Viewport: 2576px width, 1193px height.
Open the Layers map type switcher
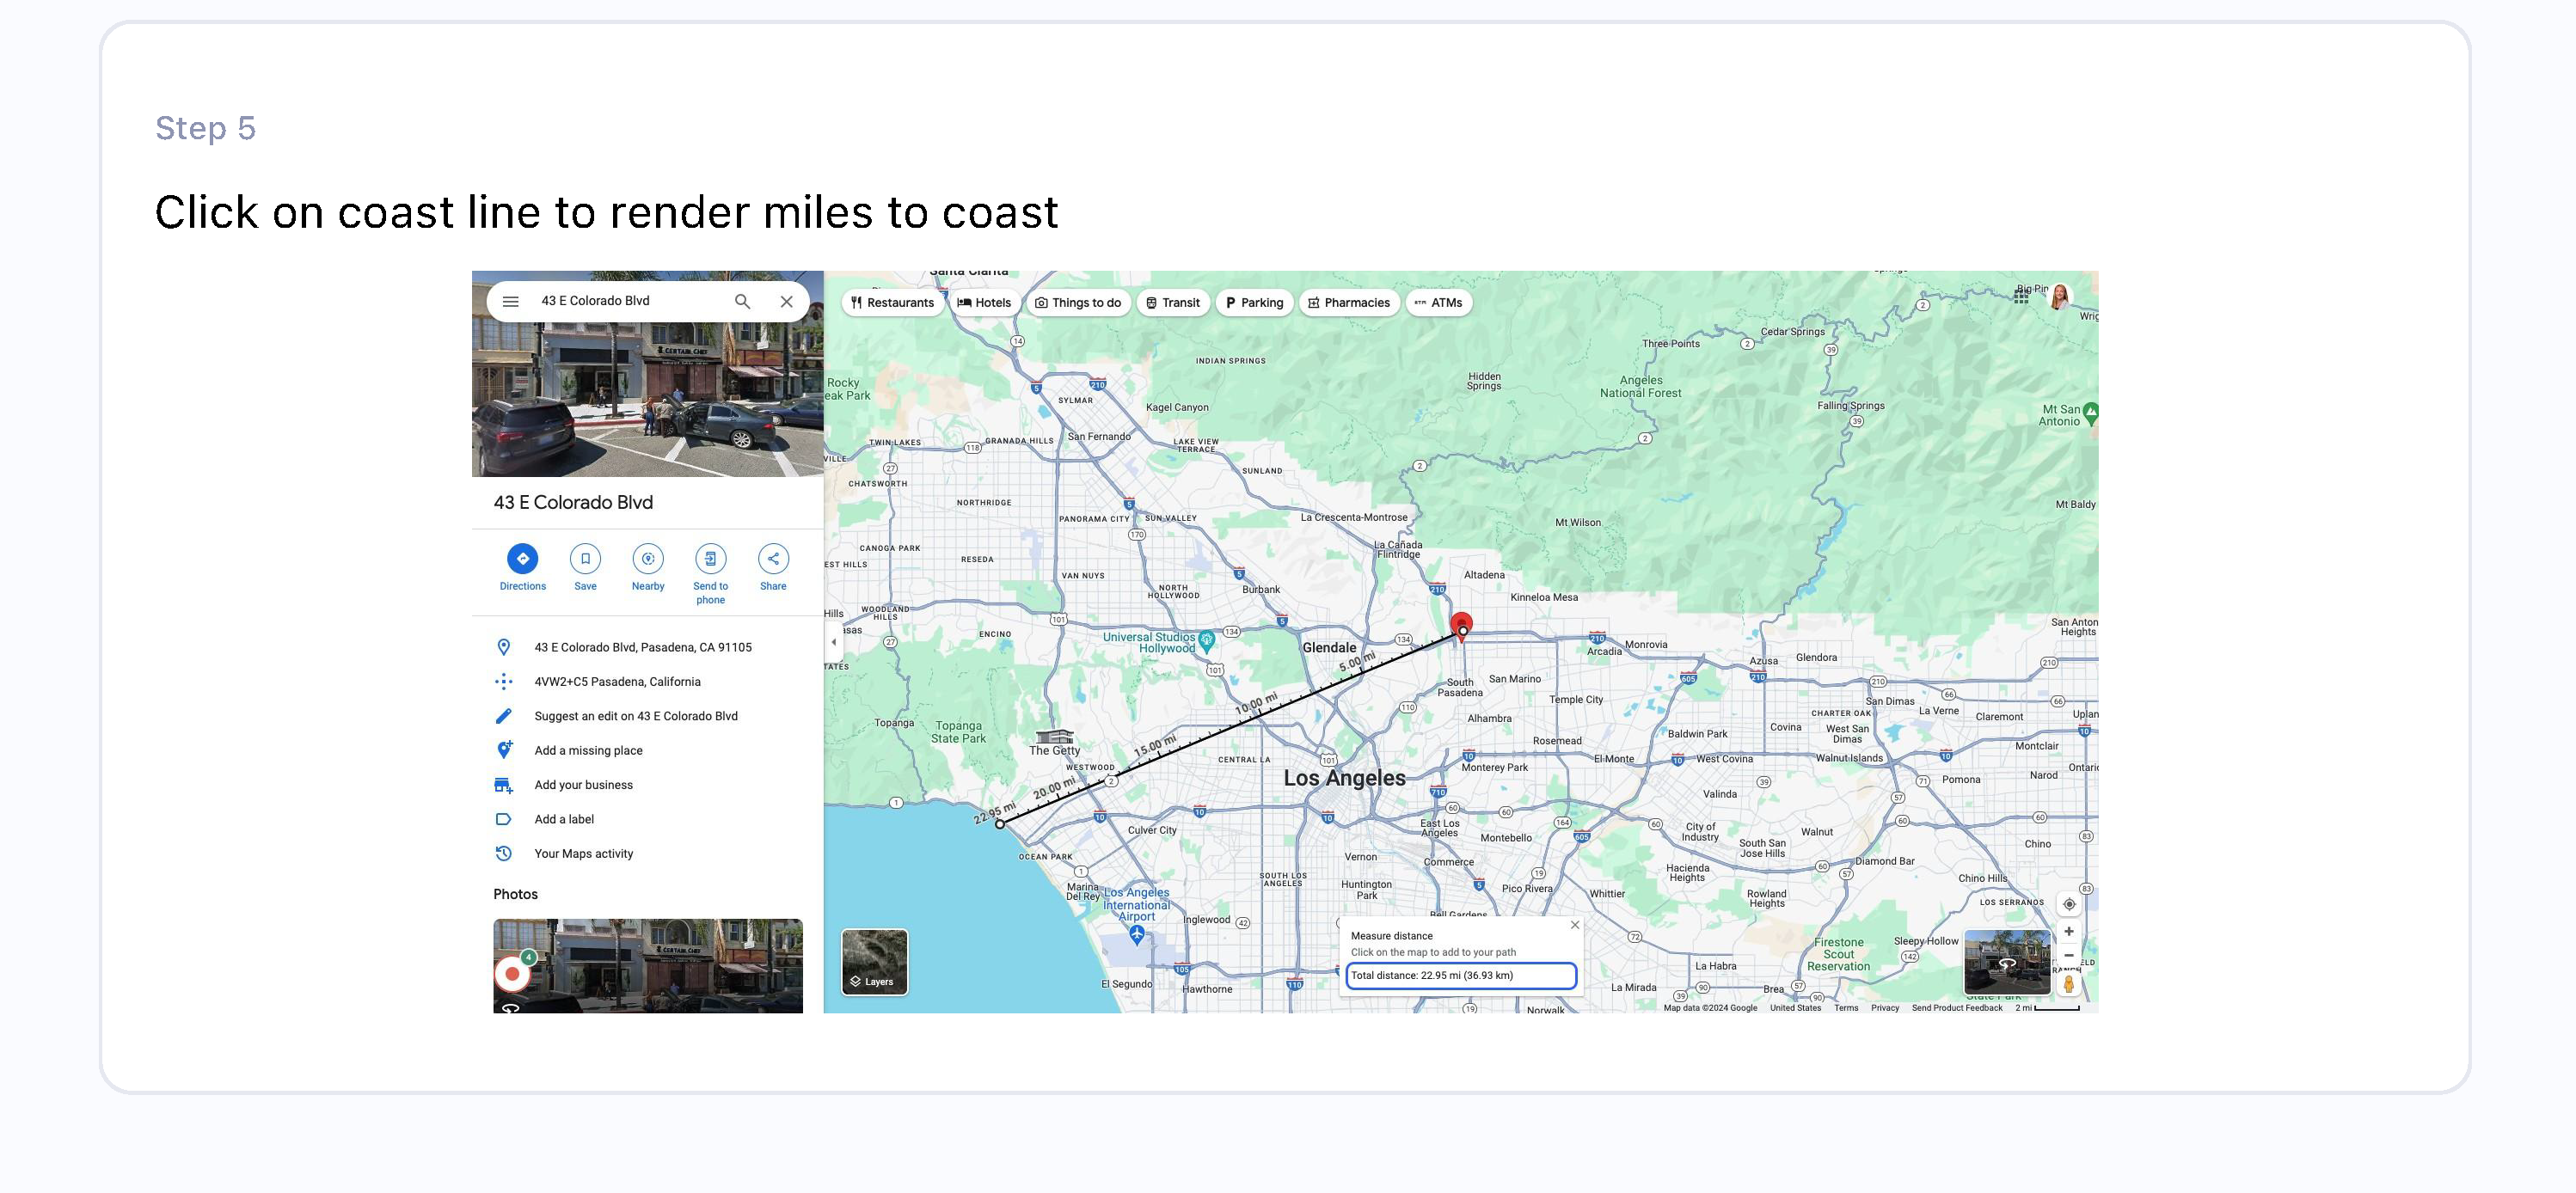click(875, 961)
